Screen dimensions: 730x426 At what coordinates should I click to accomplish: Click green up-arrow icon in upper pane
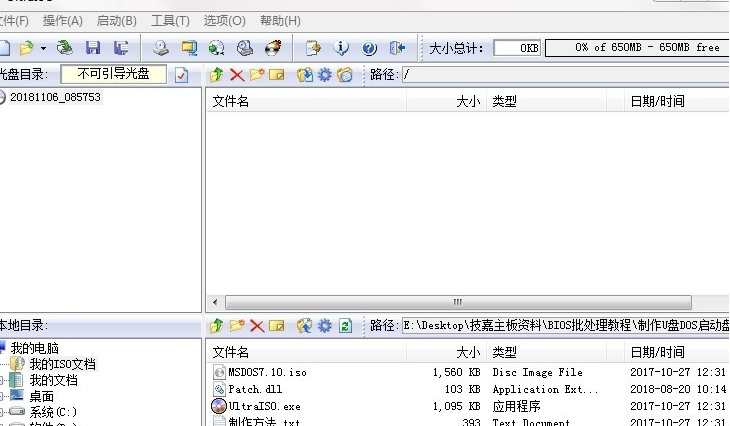click(x=216, y=75)
